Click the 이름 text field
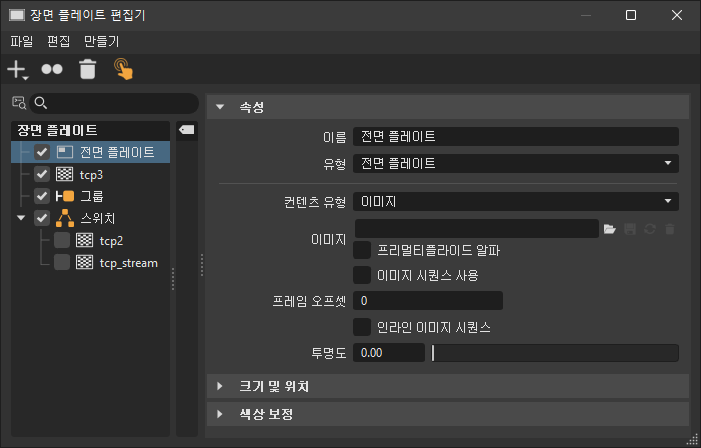701x448 pixels. coord(516,136)
